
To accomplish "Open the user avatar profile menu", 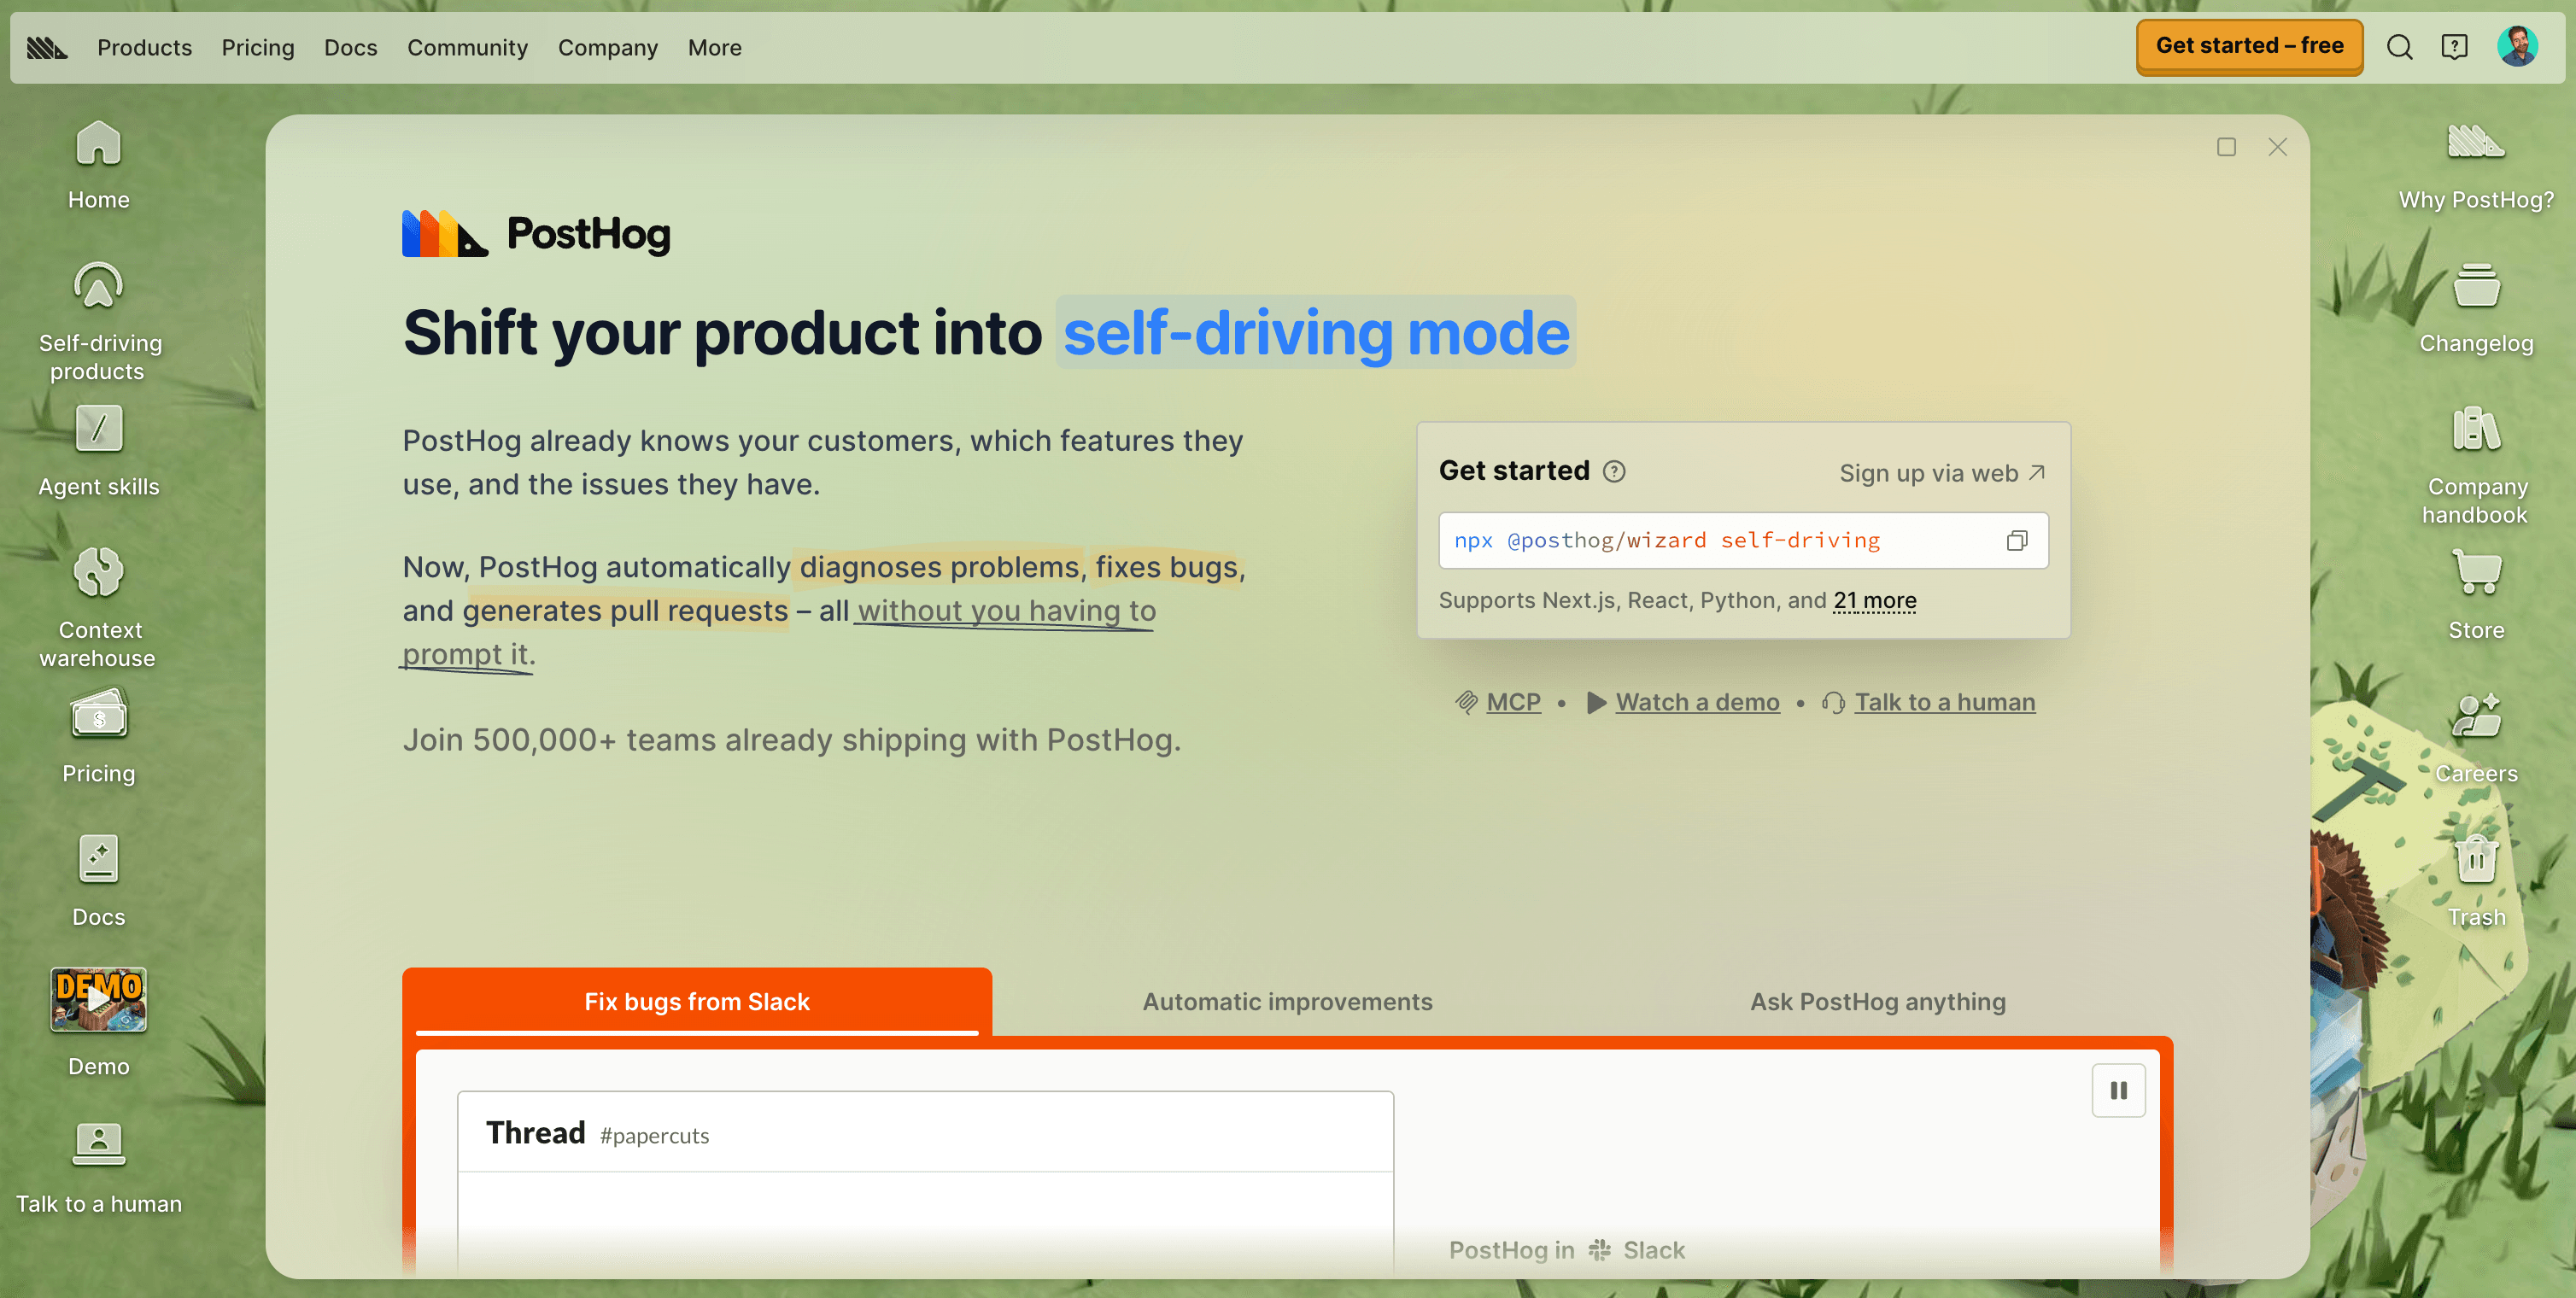I will (x=2517, y=47).
